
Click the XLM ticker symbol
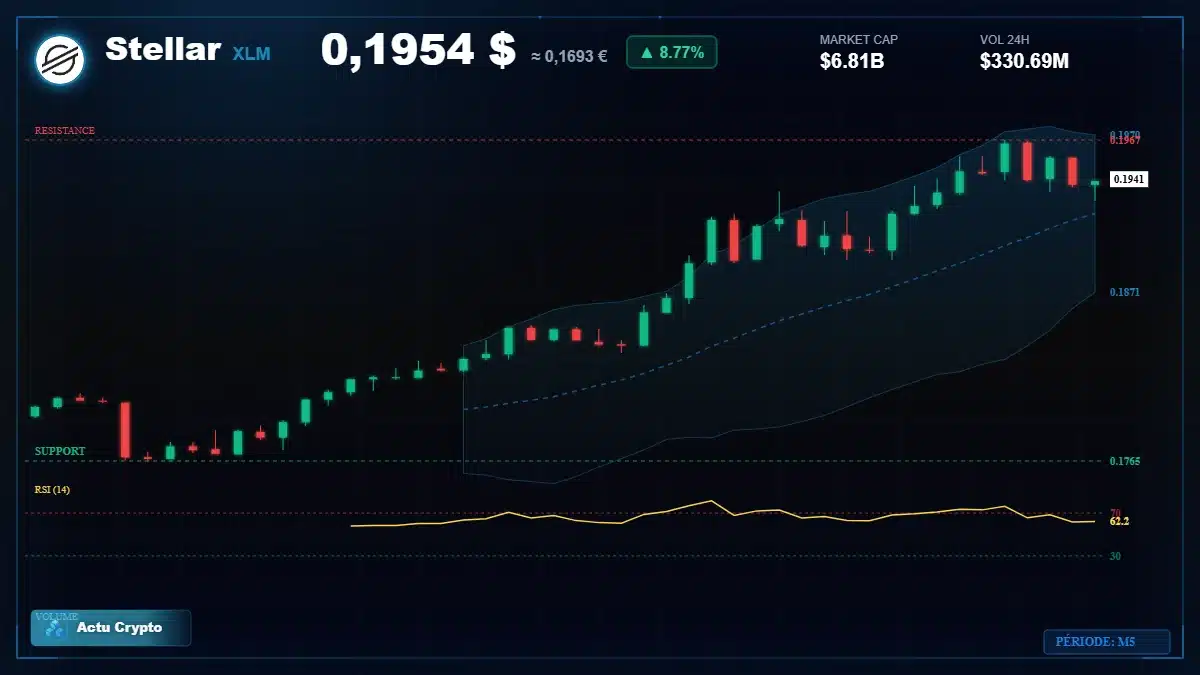252,54
